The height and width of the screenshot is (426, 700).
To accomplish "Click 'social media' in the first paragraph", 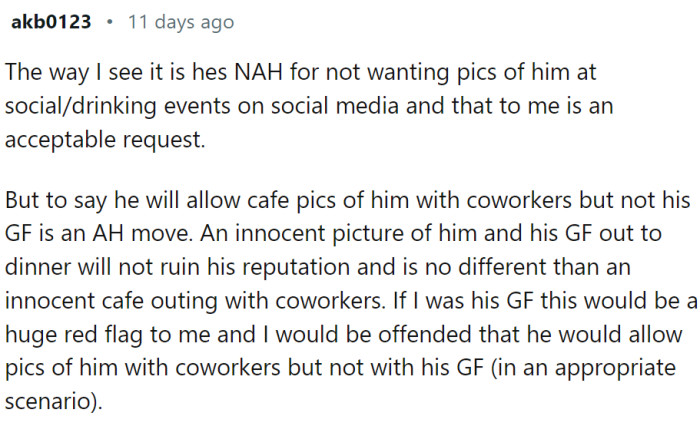I will coord(334,105).
